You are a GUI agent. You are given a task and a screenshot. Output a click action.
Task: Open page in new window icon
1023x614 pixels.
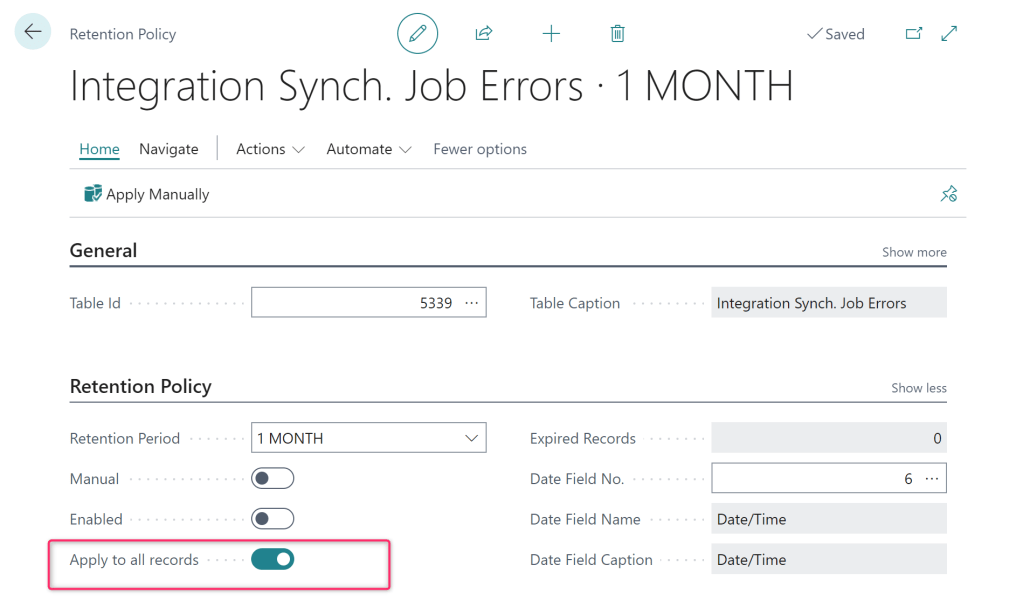coord(913,34)
